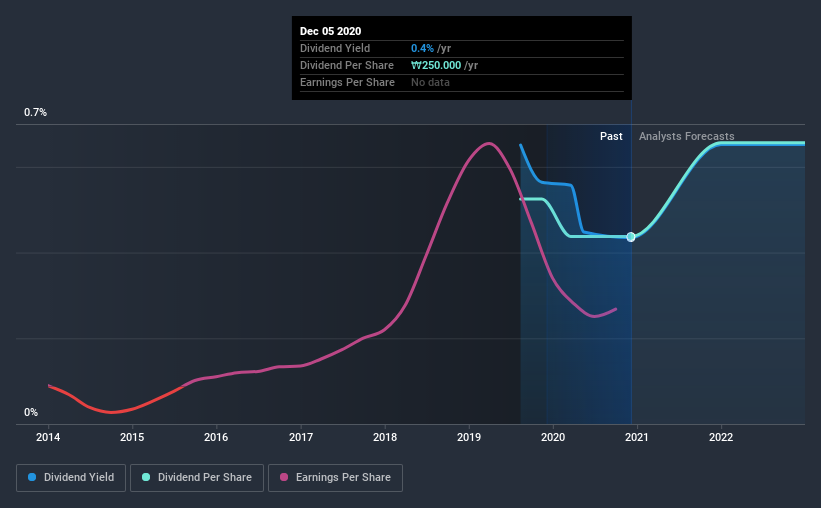Viewport: 821px width, 508px height.
Task: Click the 0.4% dividend yield tooltip value
Action: click(x=422, y=48)
